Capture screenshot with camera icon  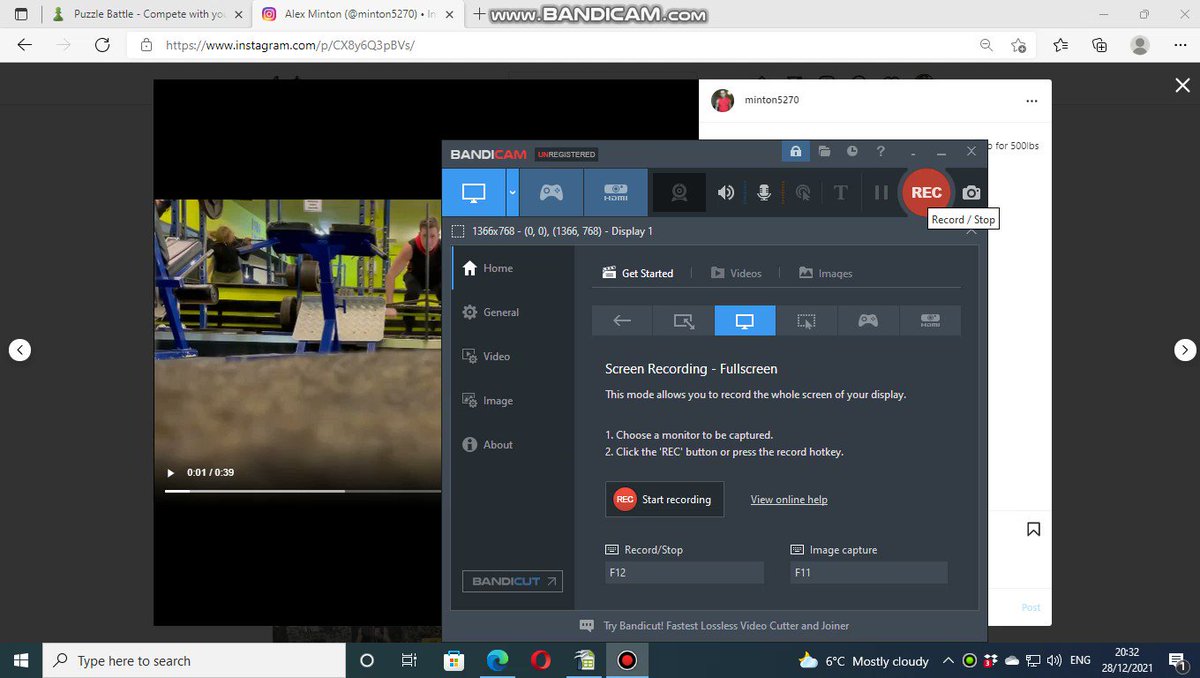pos(971,193)
